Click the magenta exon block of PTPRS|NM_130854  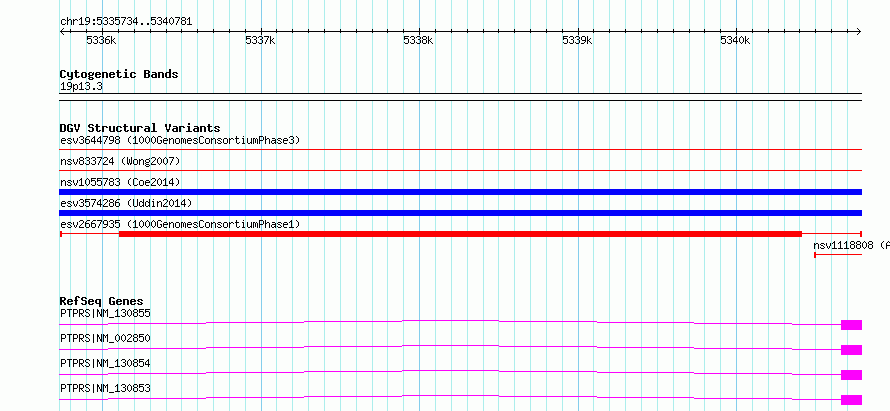tap(851, 375)
